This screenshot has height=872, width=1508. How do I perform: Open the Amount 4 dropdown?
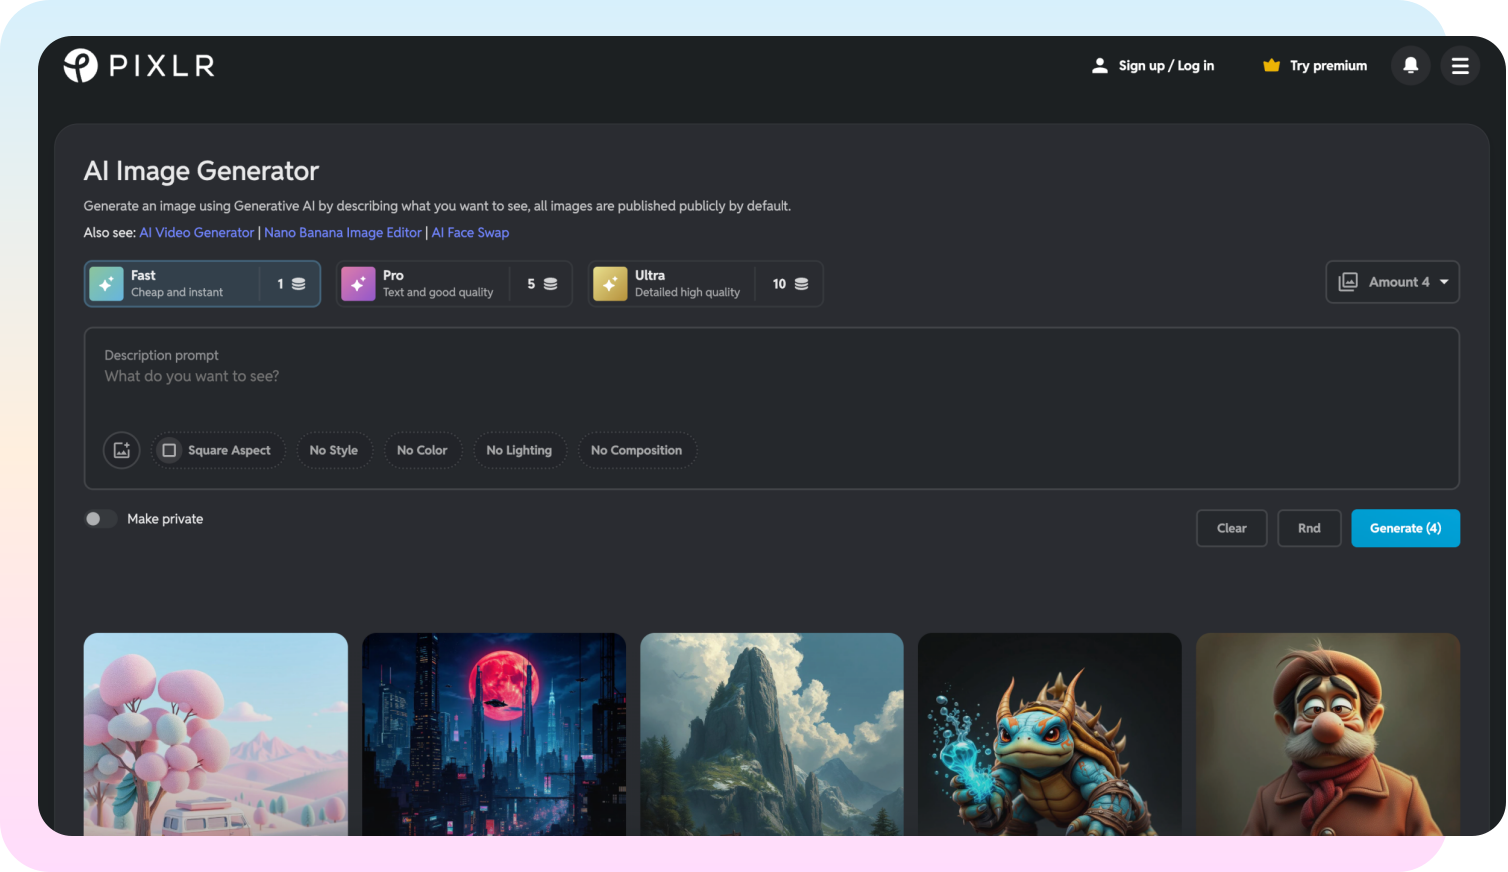click(1392, 281)
